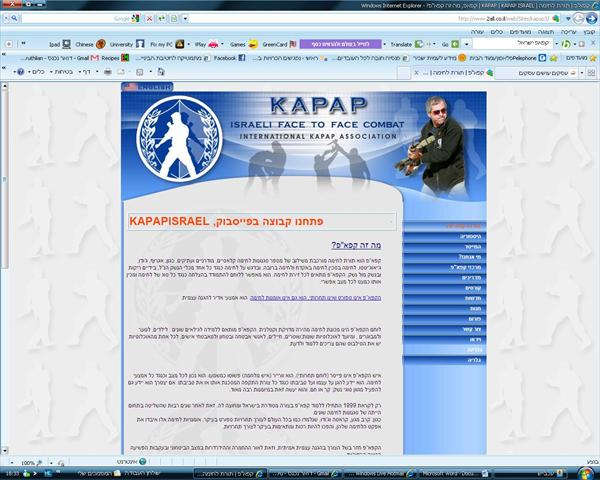
Task: Click the first blue sidebar menu item
Action: pos(444,226)
